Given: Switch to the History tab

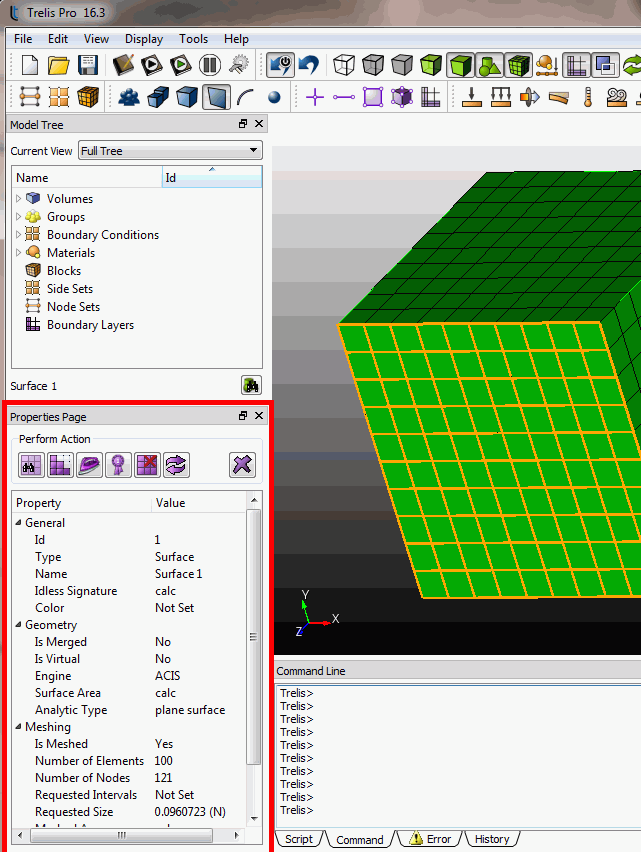Looking at the screenshot, I should pos(491,839).
